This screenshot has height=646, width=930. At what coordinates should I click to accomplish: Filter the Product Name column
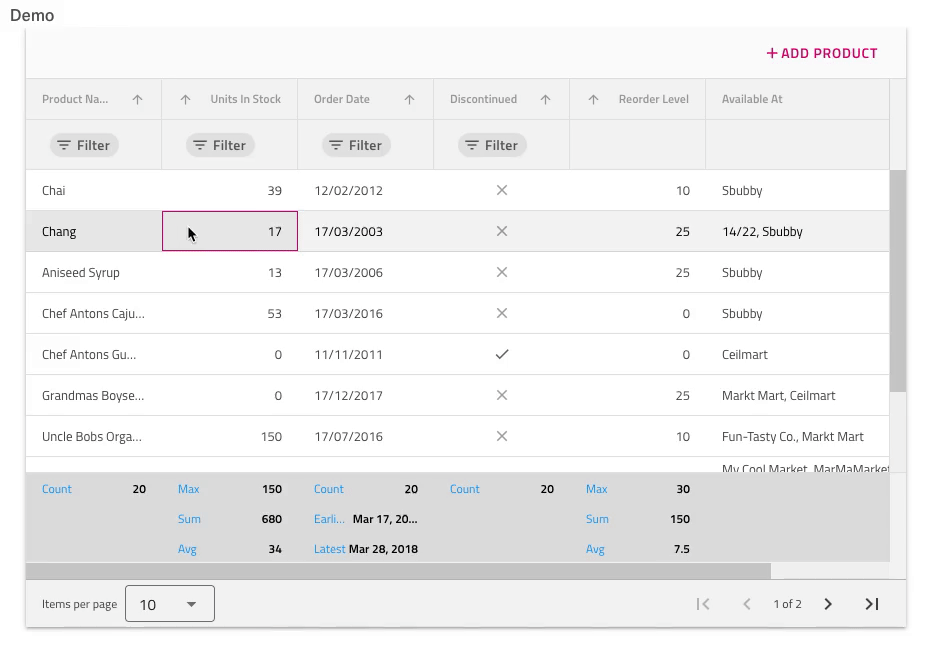[x=84, y=145]
